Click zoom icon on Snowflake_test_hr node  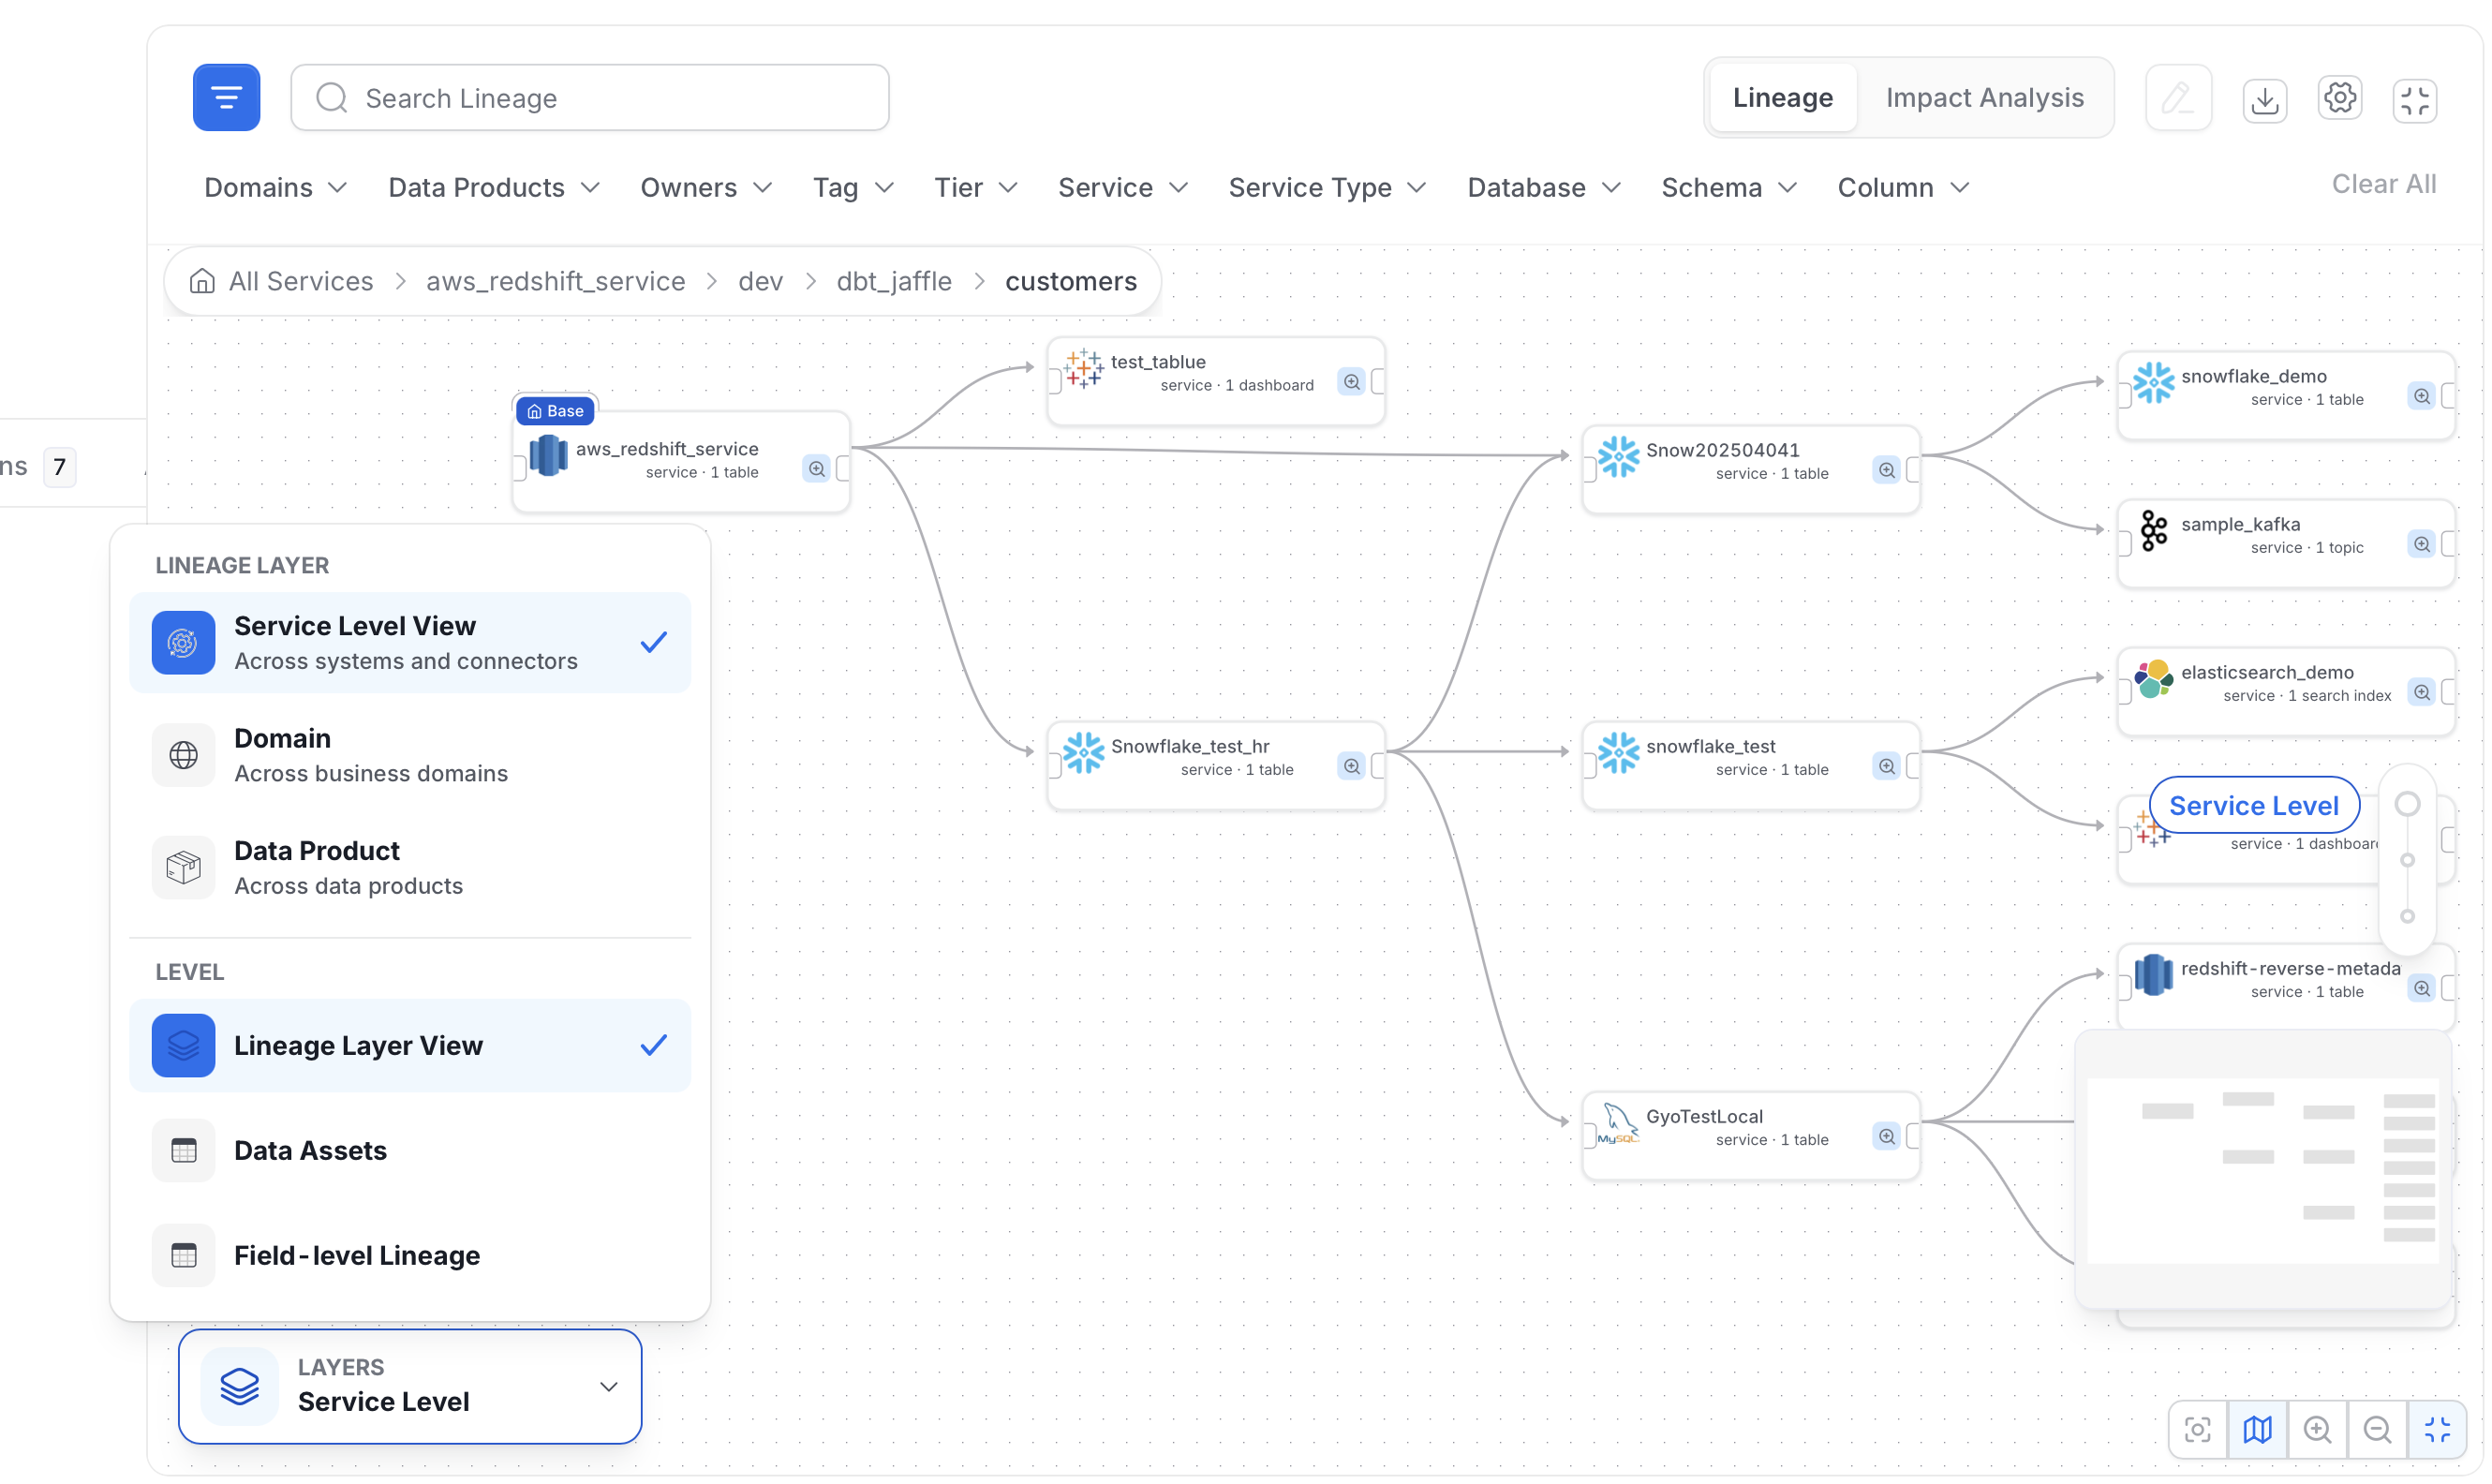pos(1352,766)
